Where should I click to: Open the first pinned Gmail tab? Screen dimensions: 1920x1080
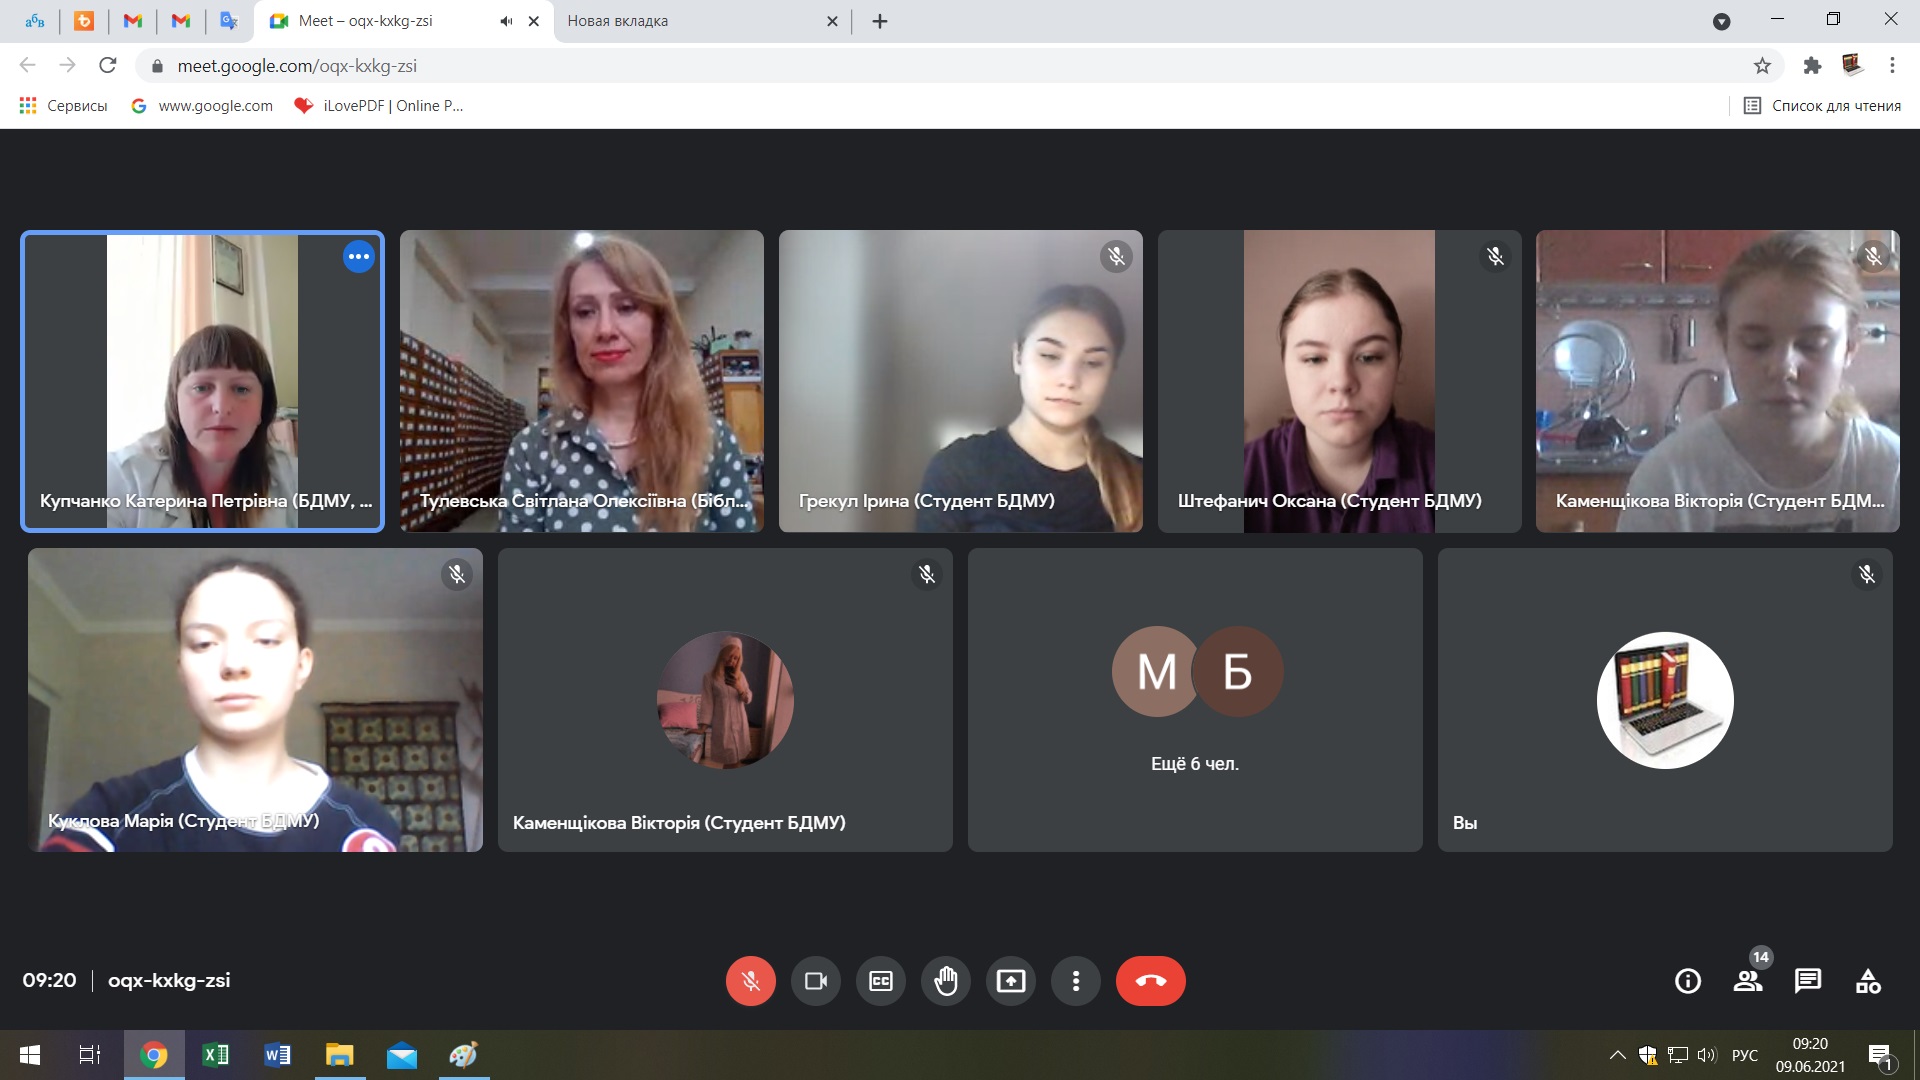[133, 21]
